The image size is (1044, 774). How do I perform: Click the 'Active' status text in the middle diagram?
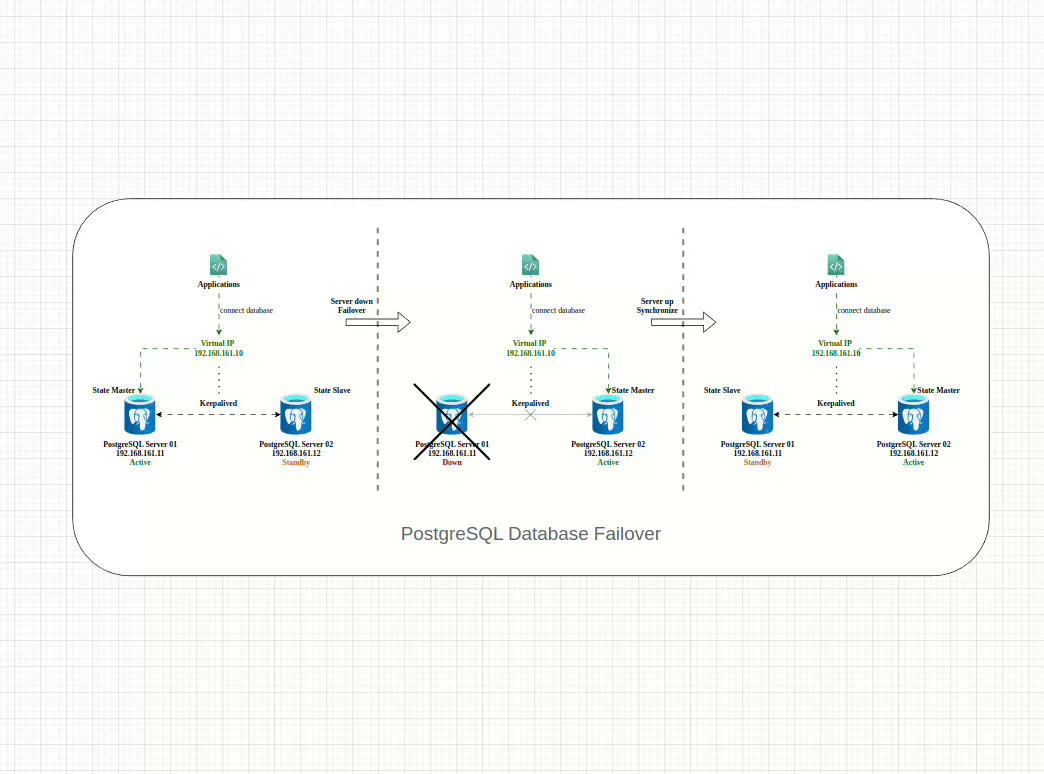(608, 462)
